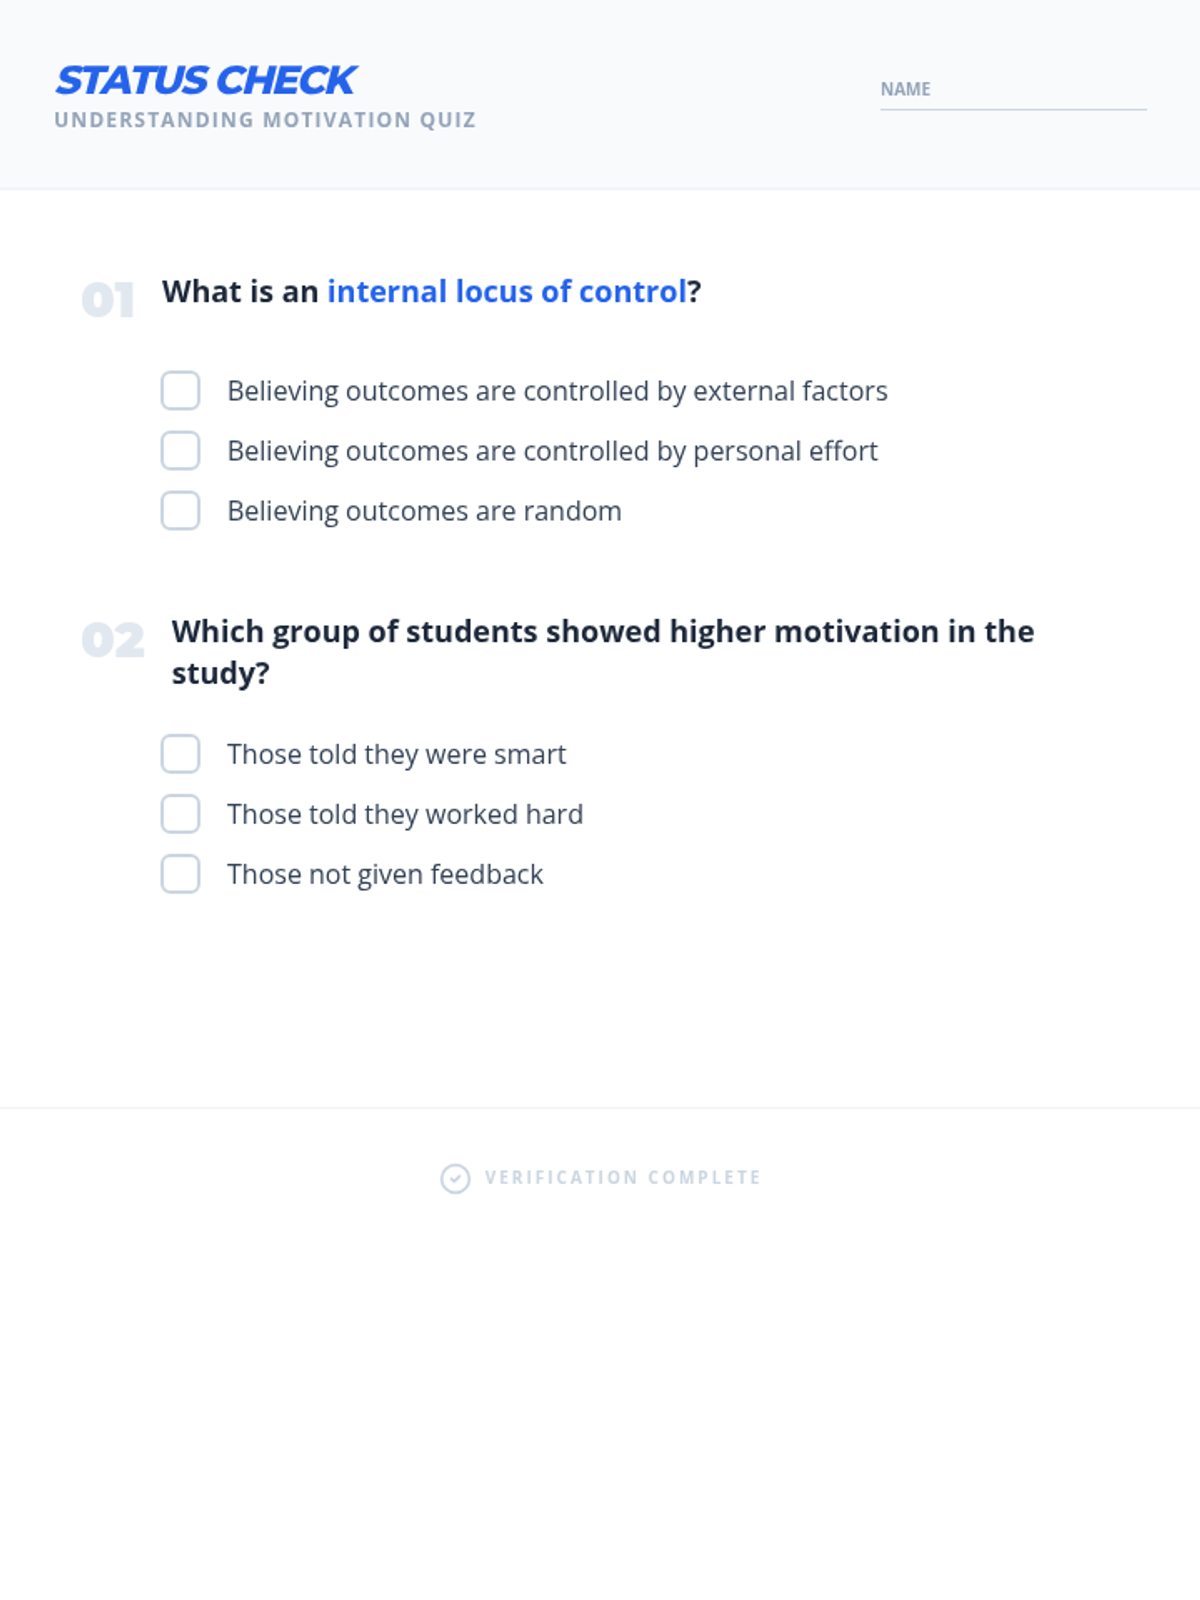Check the box beside "Those told they worked hard"
The height and width of the screenshot is (1600, 1200).
[x=181, y=814]
